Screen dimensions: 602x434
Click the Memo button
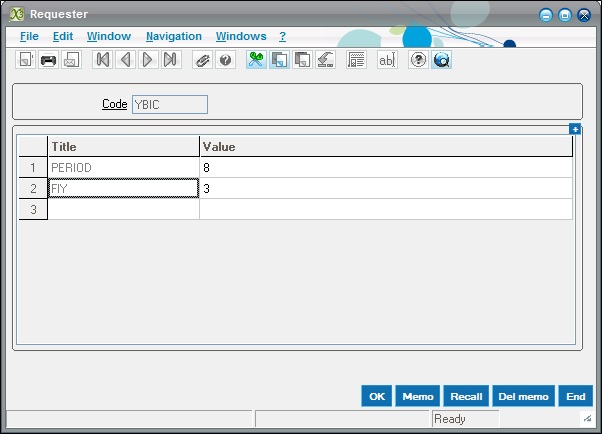pos(418,396)
